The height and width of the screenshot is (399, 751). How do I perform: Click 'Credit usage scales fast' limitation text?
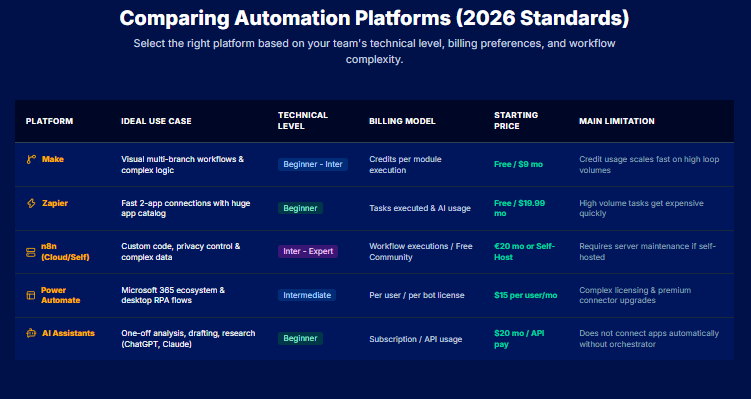coord(649,164)
